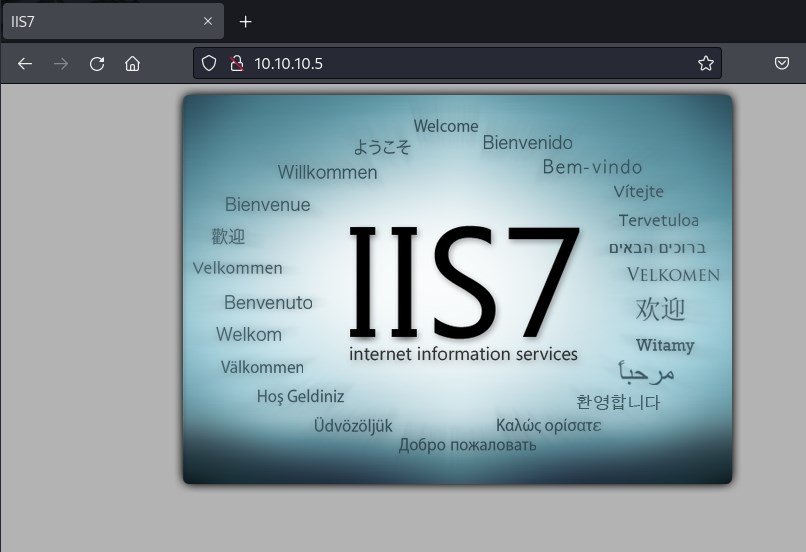Bookmark this page with the star

coord(706,64)
